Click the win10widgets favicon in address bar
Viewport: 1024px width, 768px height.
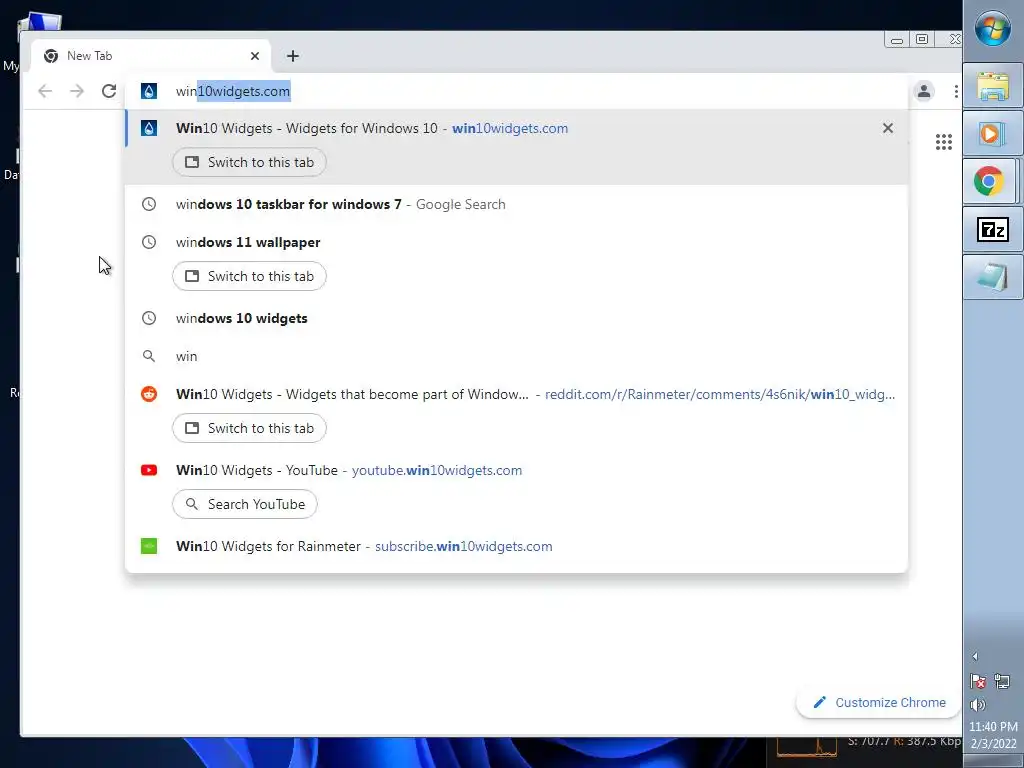[x=149, y=91]
